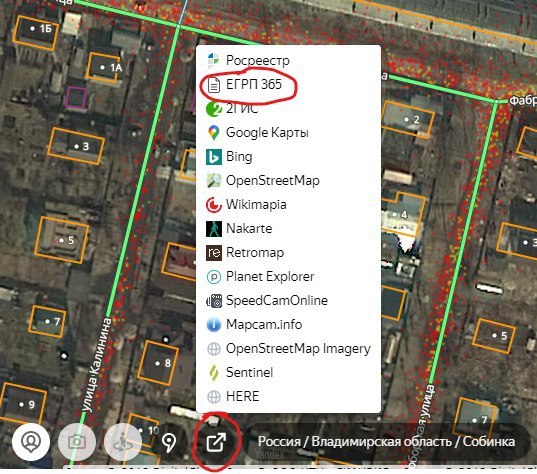The height and width of the screenshot is (474, 537).
Task: Click the Google Maps pin icon
Action: point(214,133)
